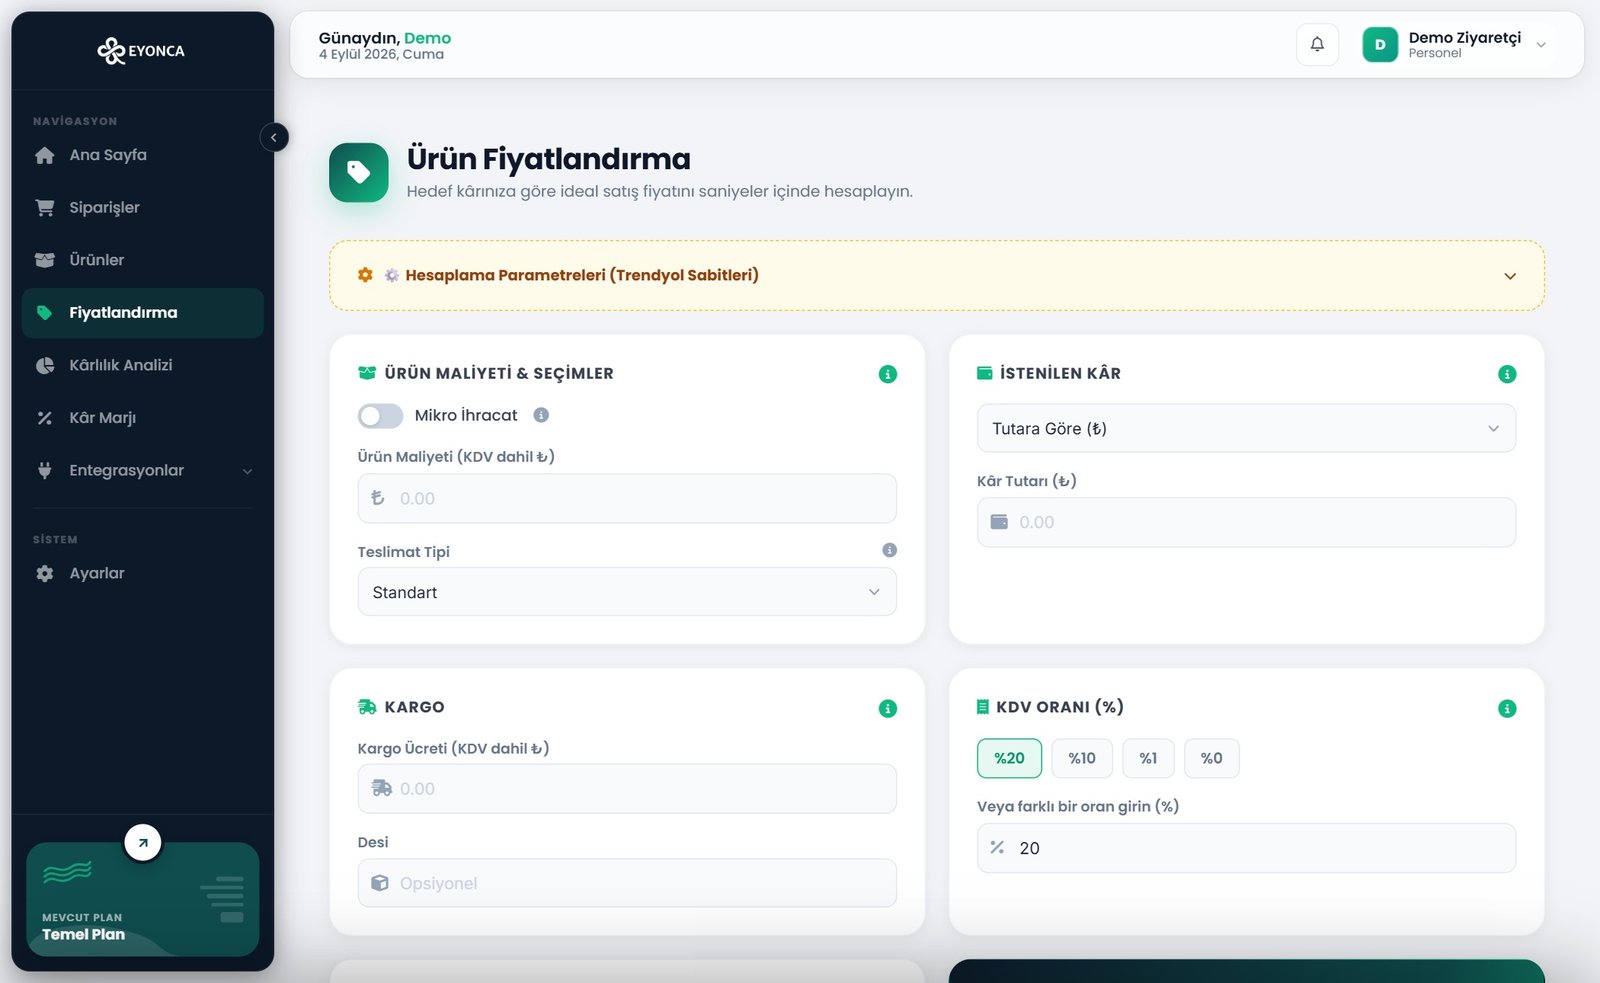Select the %0 KDV rate
1600x983 pixels.
[x=1211, y=758]
